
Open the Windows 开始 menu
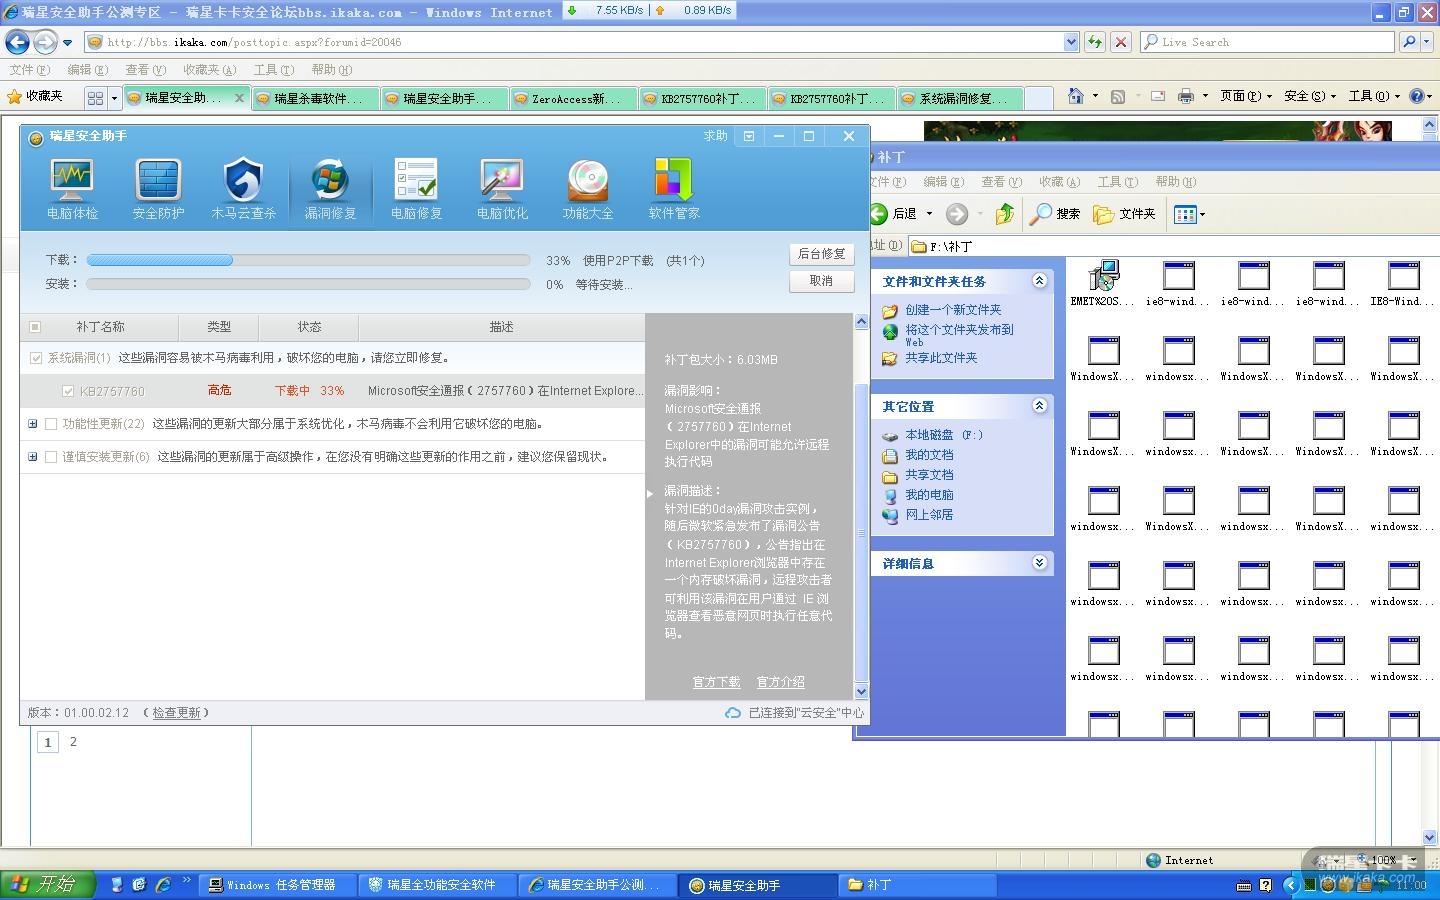[x=46, y=884]
